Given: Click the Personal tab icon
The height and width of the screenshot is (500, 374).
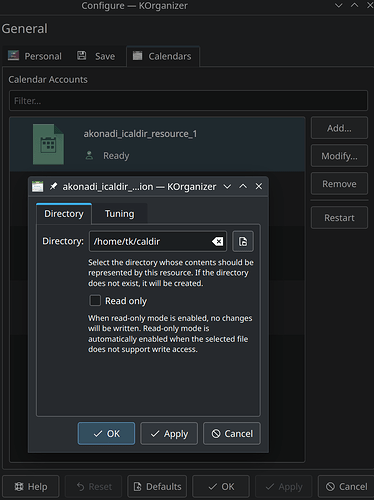Looking at the screenshot, I should 13,55.
